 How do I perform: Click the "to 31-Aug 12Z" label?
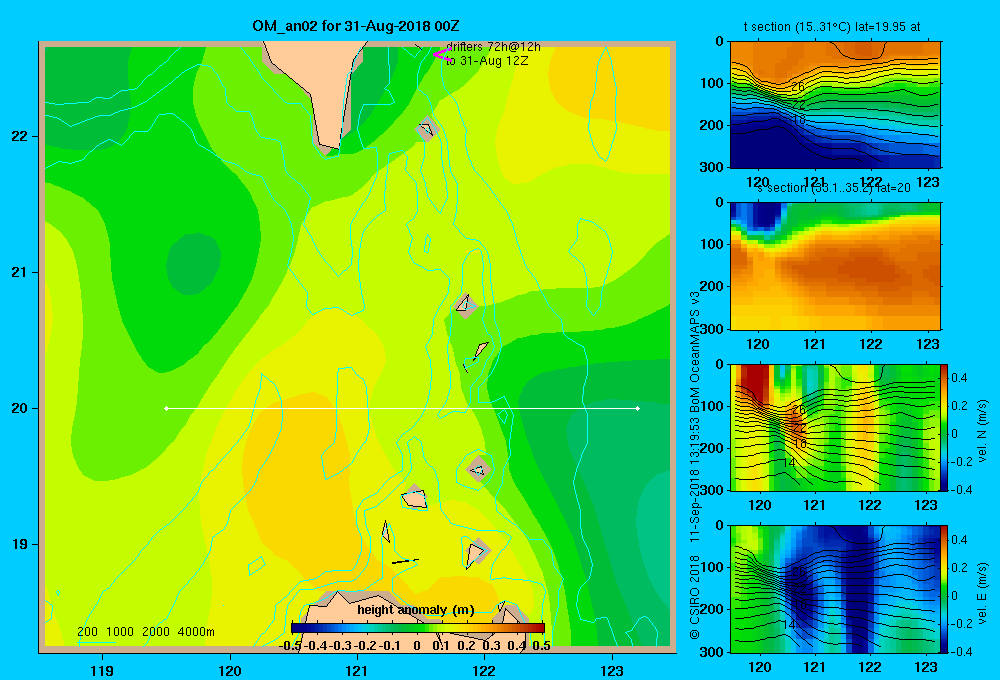click(x=487, y=61)
